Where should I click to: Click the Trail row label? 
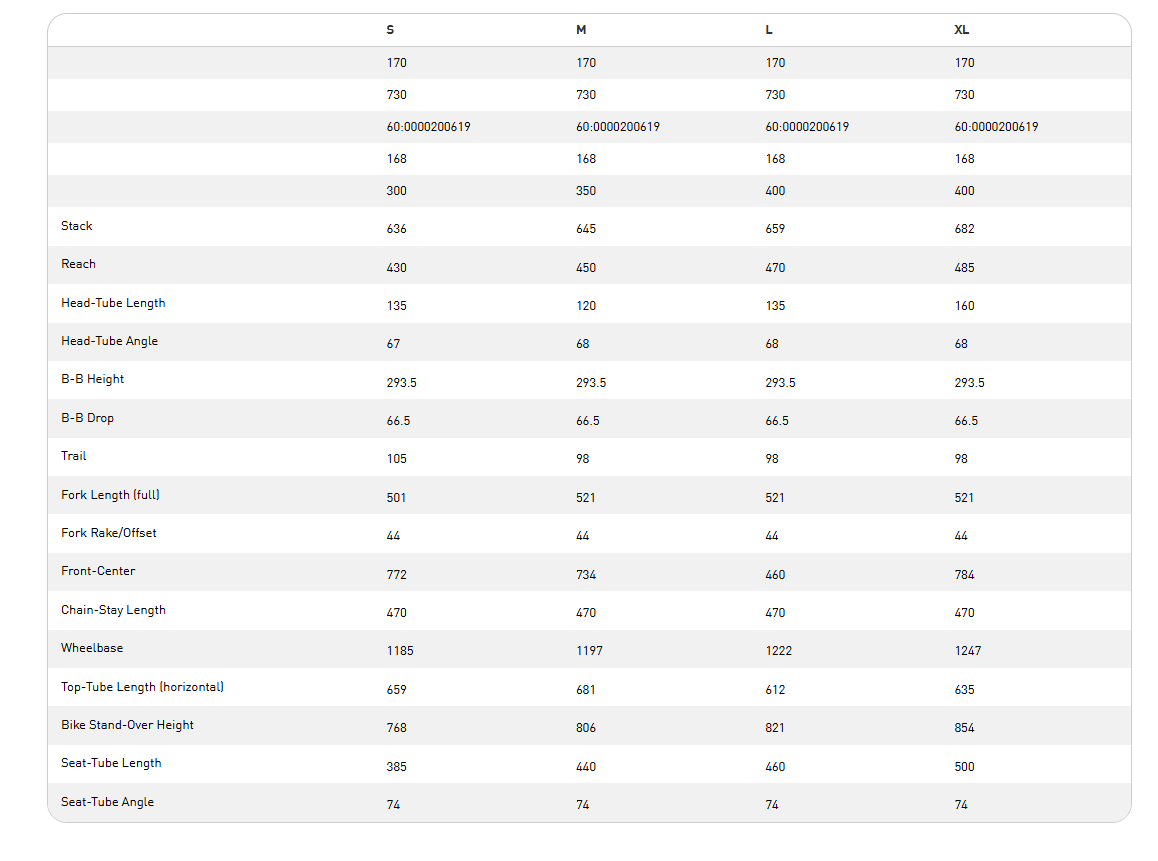[74, 456]
